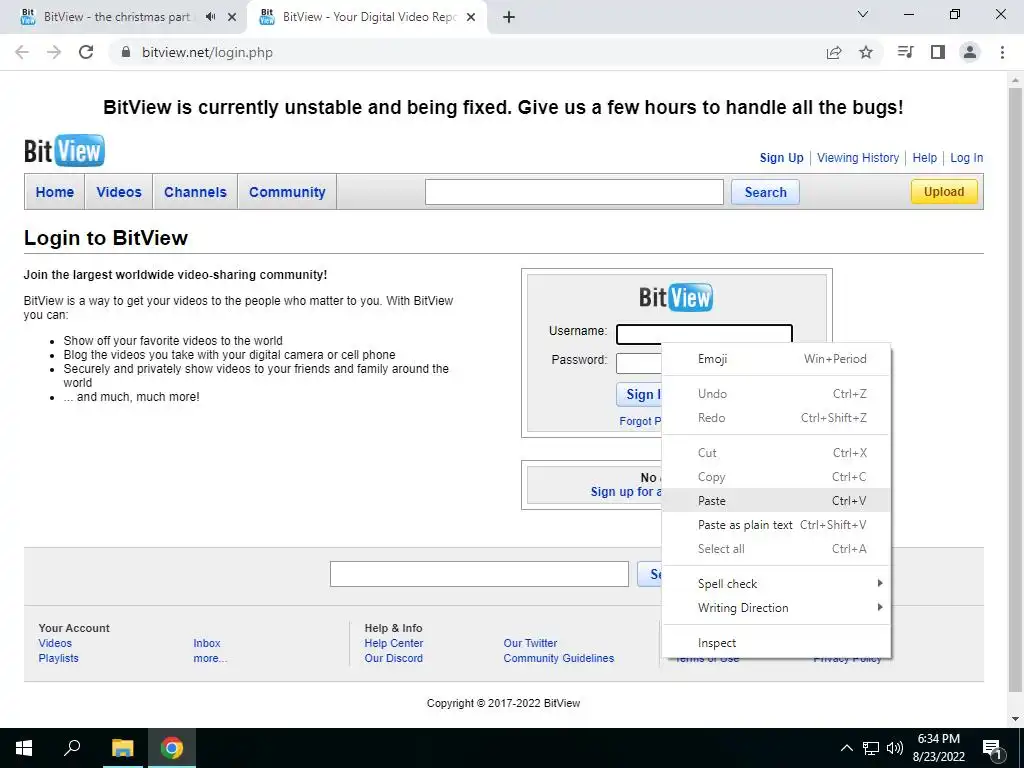1024x768 pixels.
Task: Open the Chrome profile avatar
Action: pyautogui.click(x=970, y=52)
